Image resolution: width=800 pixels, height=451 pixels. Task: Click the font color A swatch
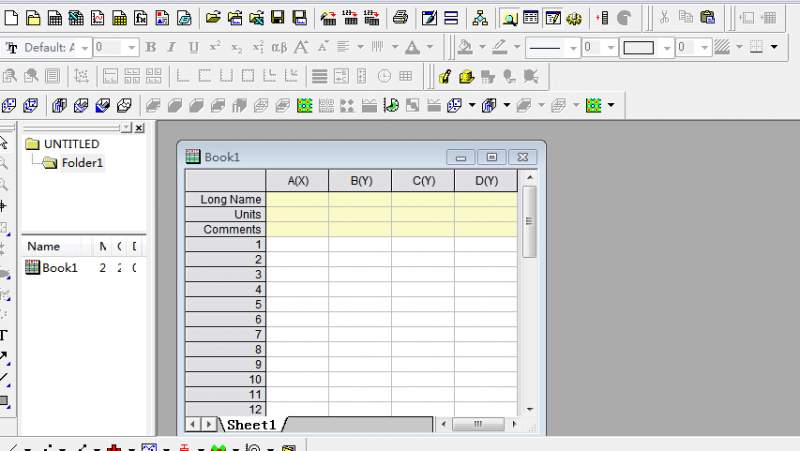412,47
